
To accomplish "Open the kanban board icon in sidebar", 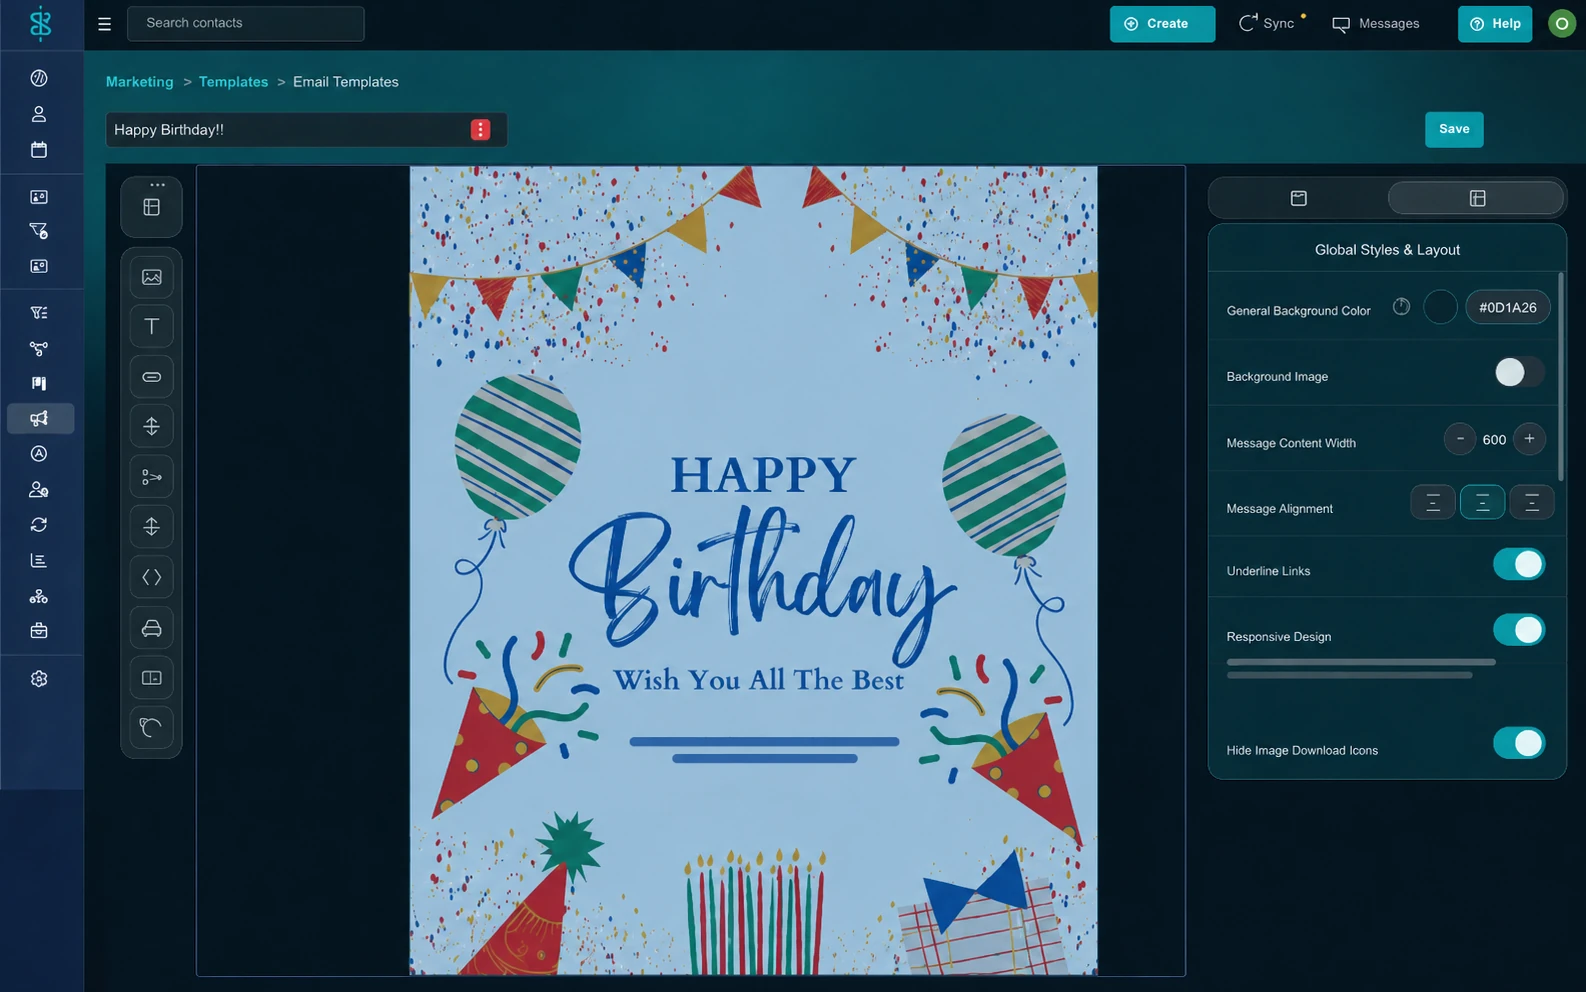I will click(x=39, y=383).
